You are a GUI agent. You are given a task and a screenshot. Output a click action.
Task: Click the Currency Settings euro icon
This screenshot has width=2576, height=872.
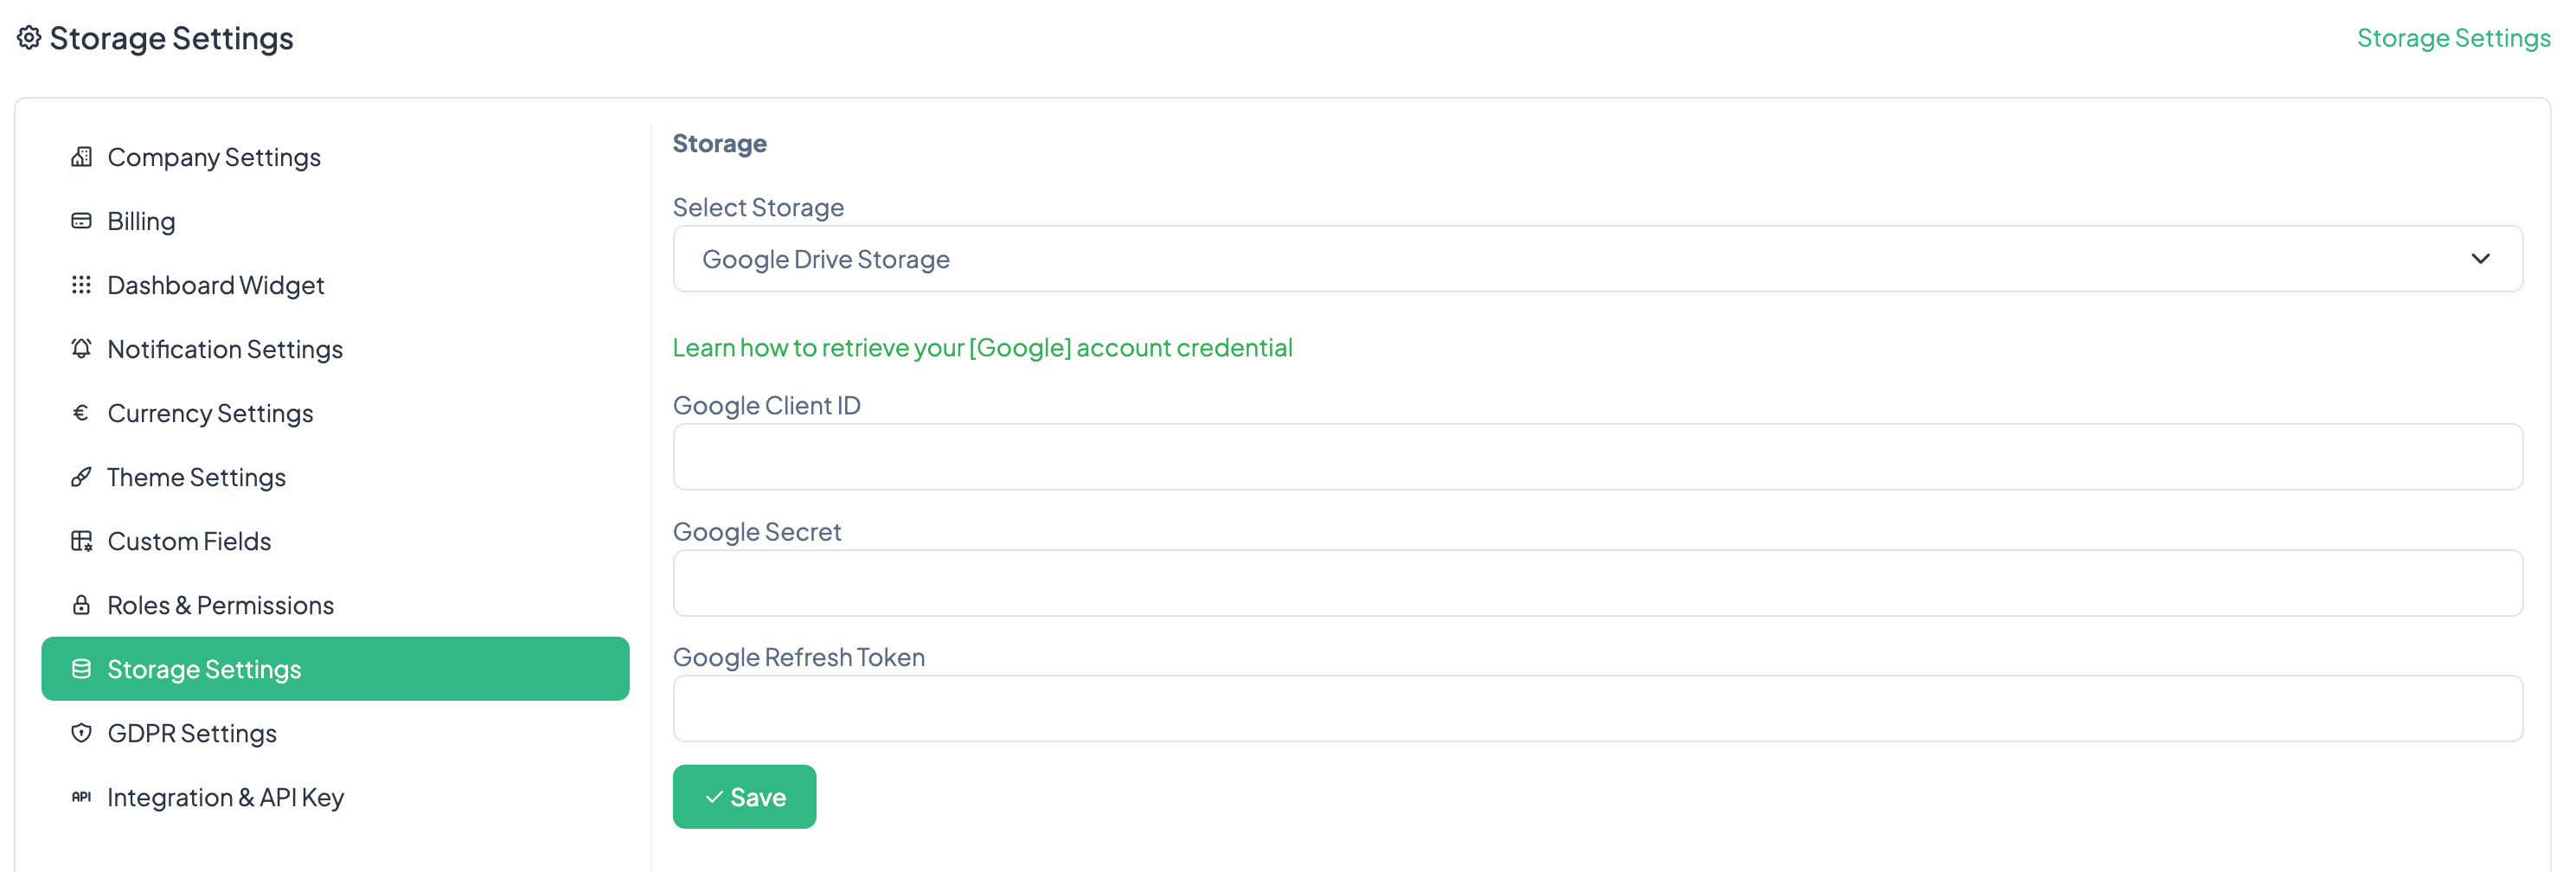coord(81,413)
